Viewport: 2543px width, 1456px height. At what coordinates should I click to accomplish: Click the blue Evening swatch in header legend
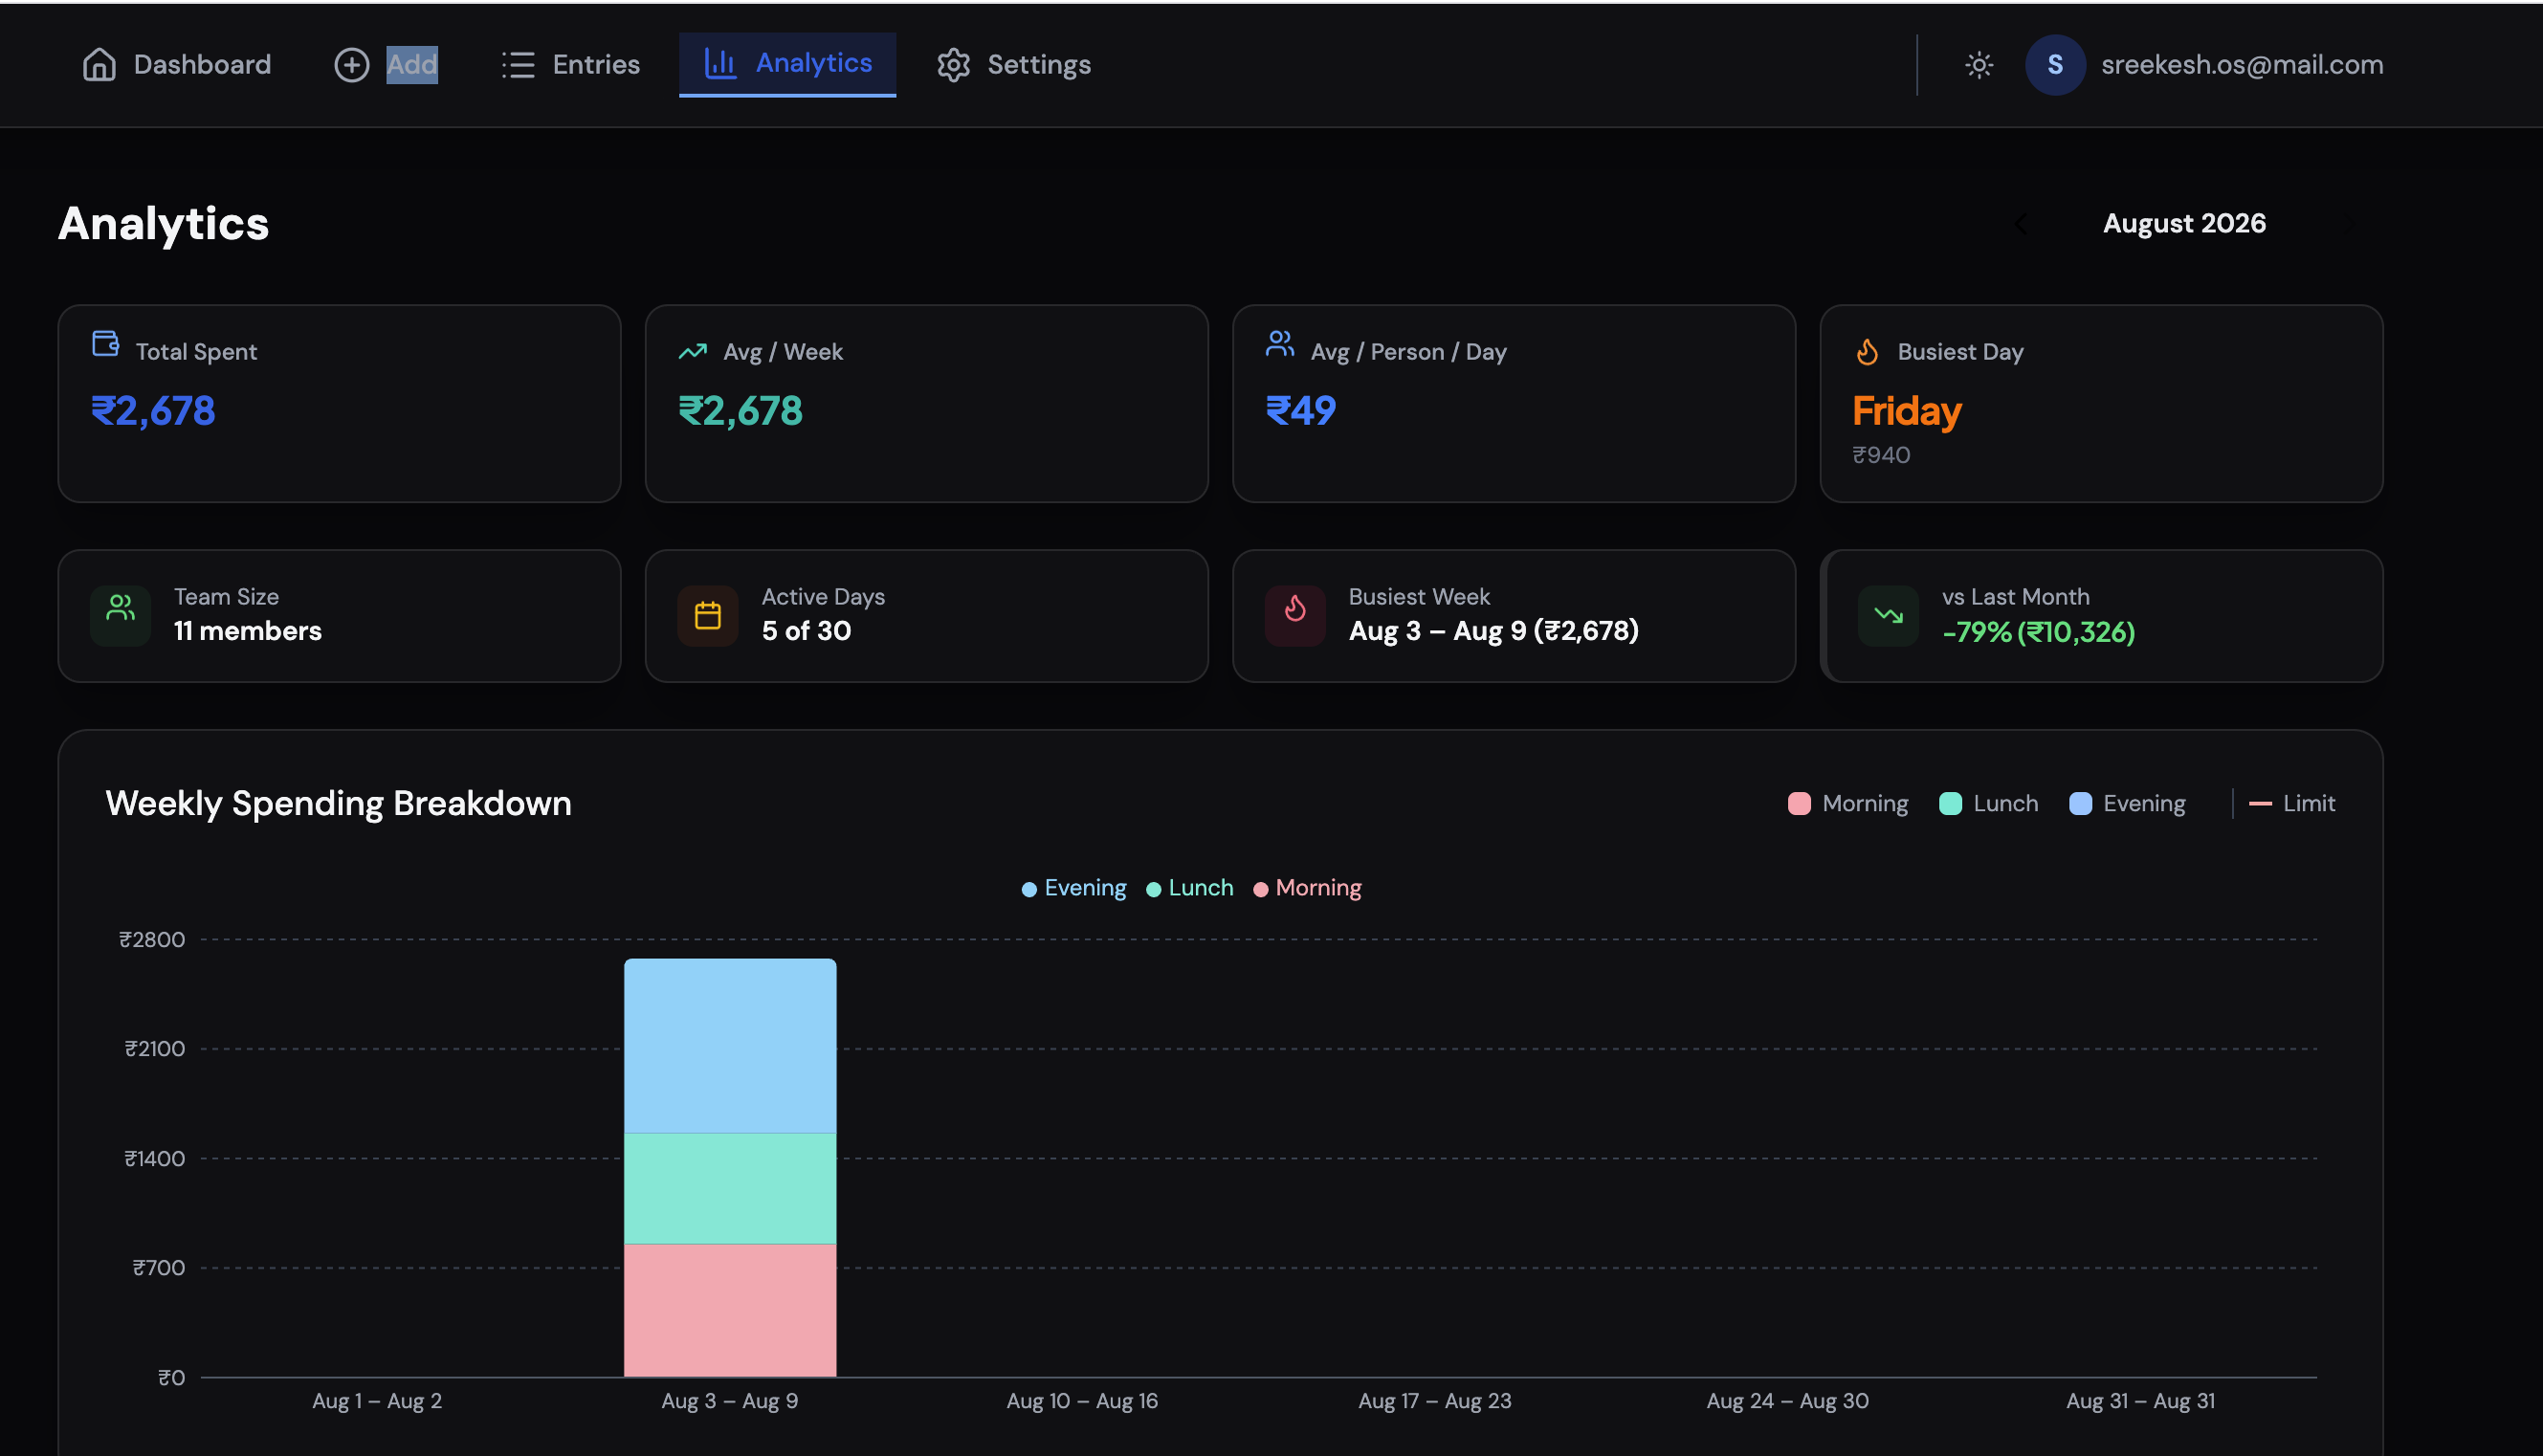click(2079, 803)
